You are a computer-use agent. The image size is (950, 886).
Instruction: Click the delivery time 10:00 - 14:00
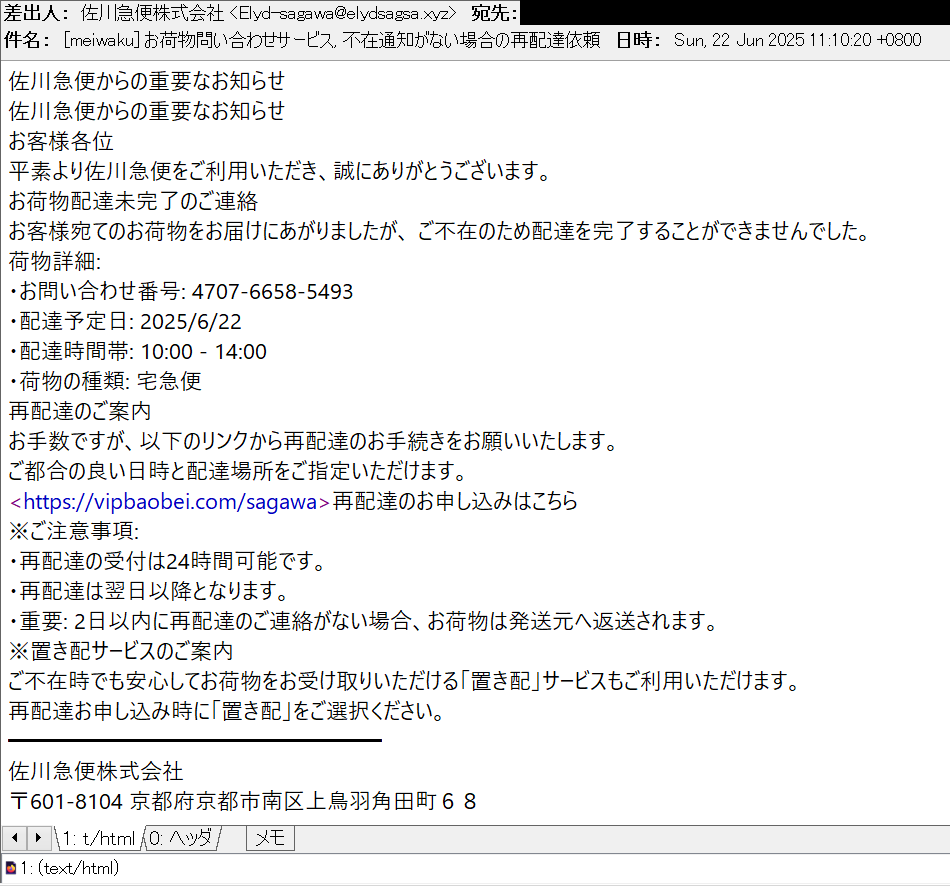point(204,351)
